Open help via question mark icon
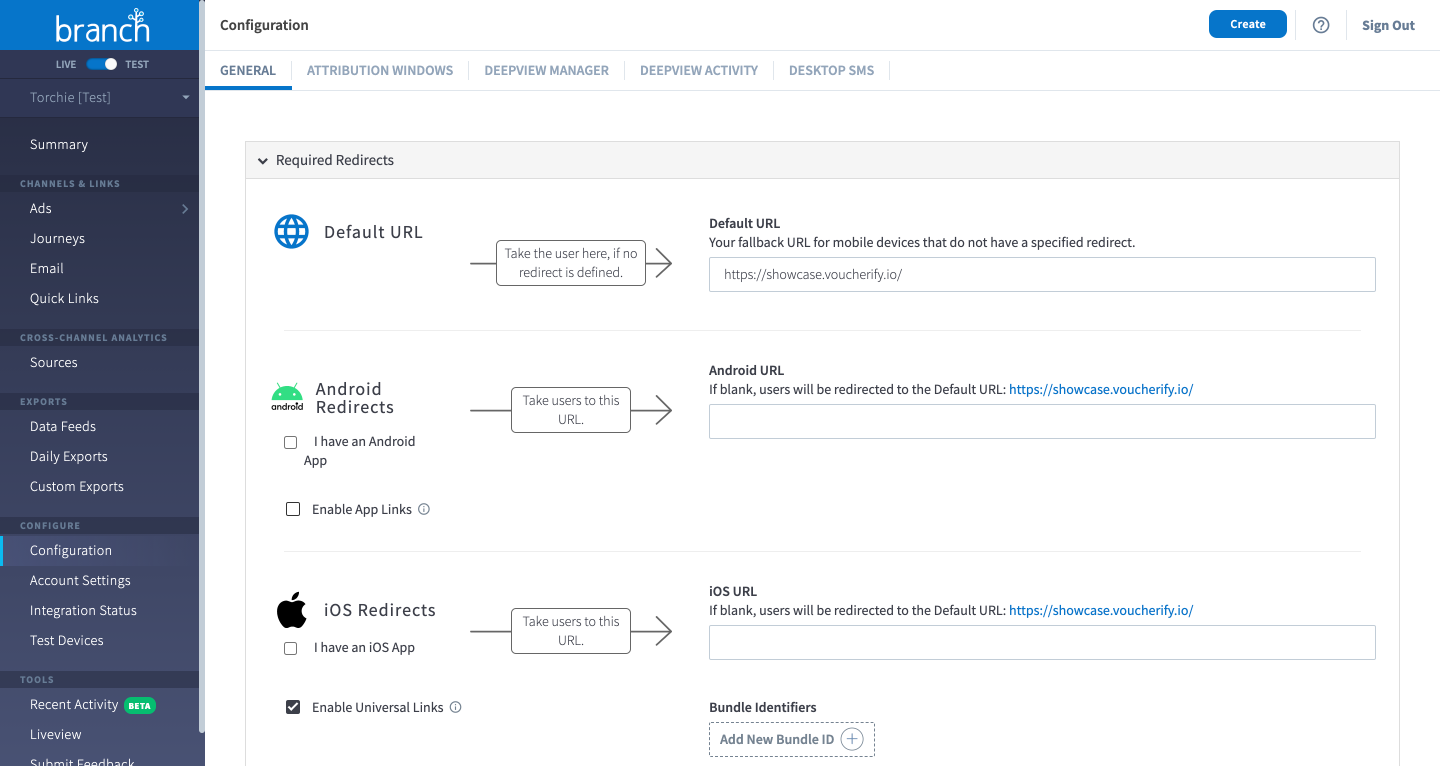The width and height of the screenshot is (1440, 766). pos(1321,25)
